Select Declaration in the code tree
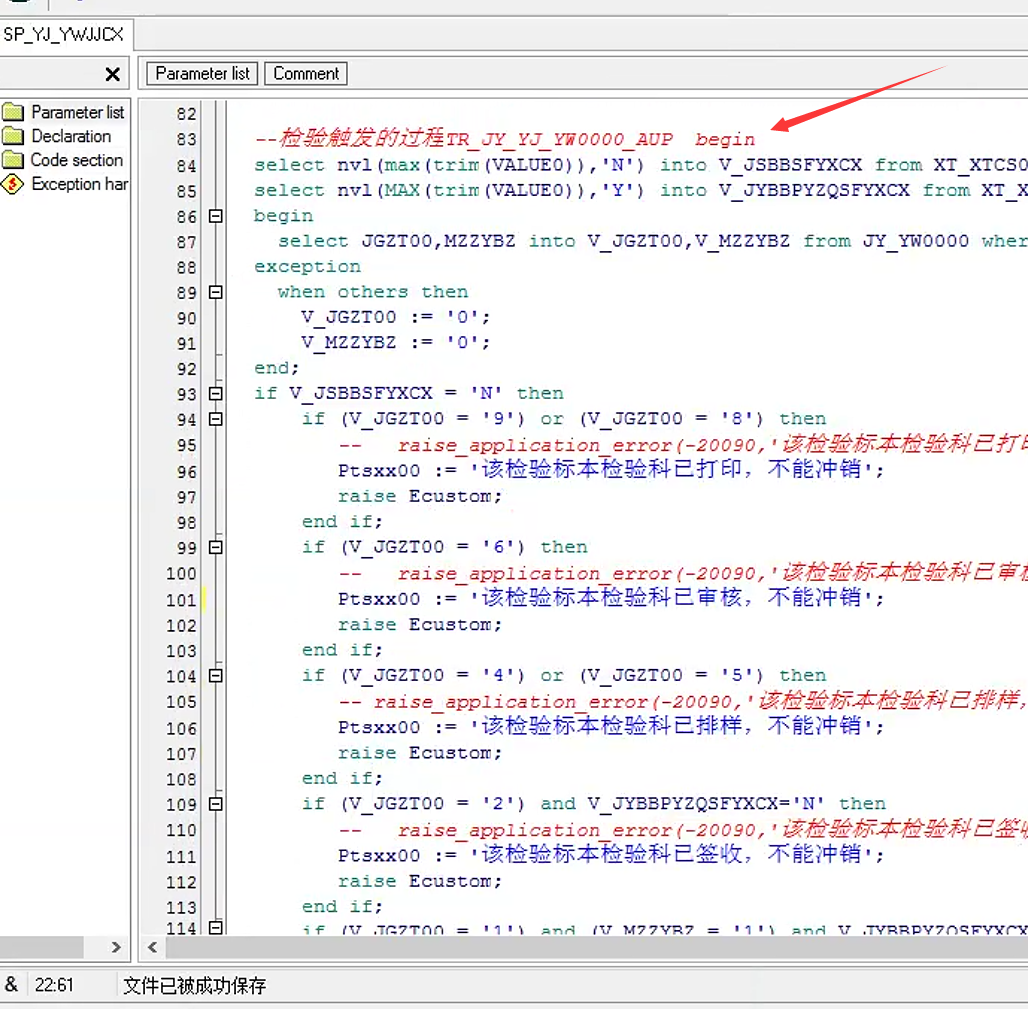Image resolution: width=1028 pixels, height=1009 pixels. [71, 136]
